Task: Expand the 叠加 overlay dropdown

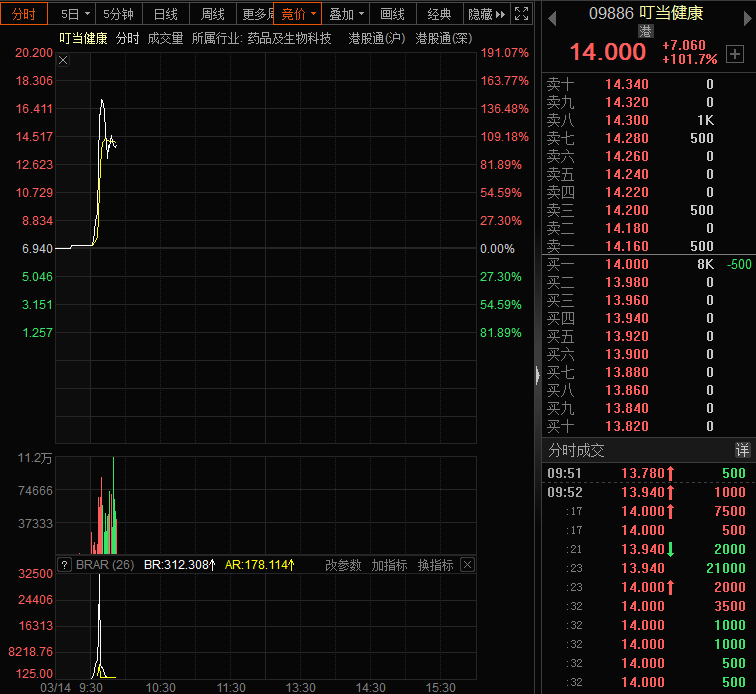Action: (x=346, y=14)
